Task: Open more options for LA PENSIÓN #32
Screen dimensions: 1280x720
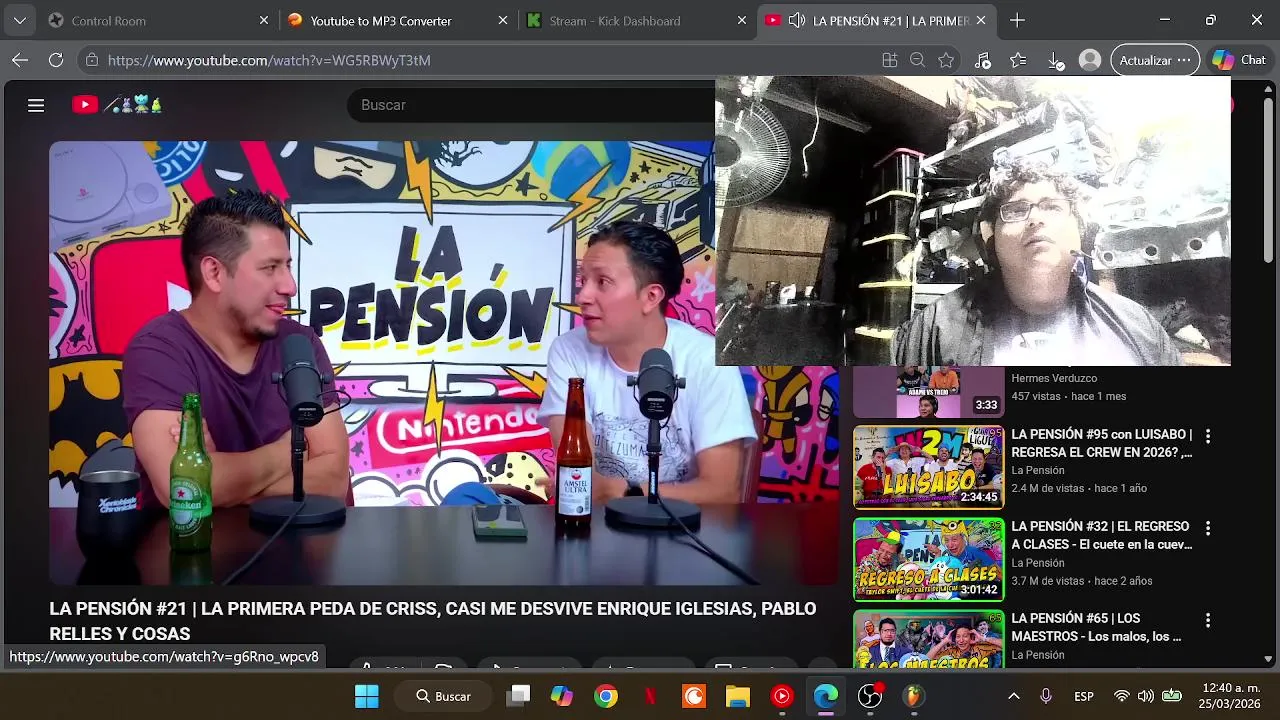Action: [1208, 528]
